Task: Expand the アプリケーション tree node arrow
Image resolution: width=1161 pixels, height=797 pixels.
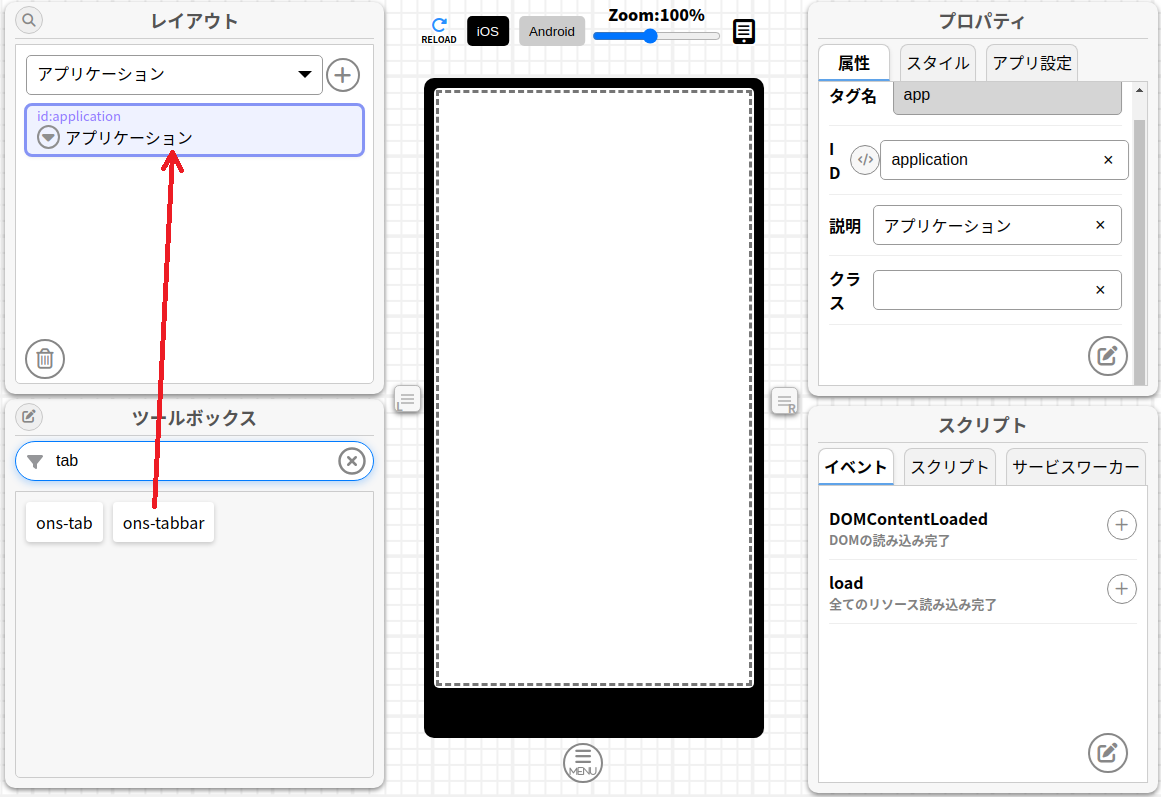Action: coord(48,138)
